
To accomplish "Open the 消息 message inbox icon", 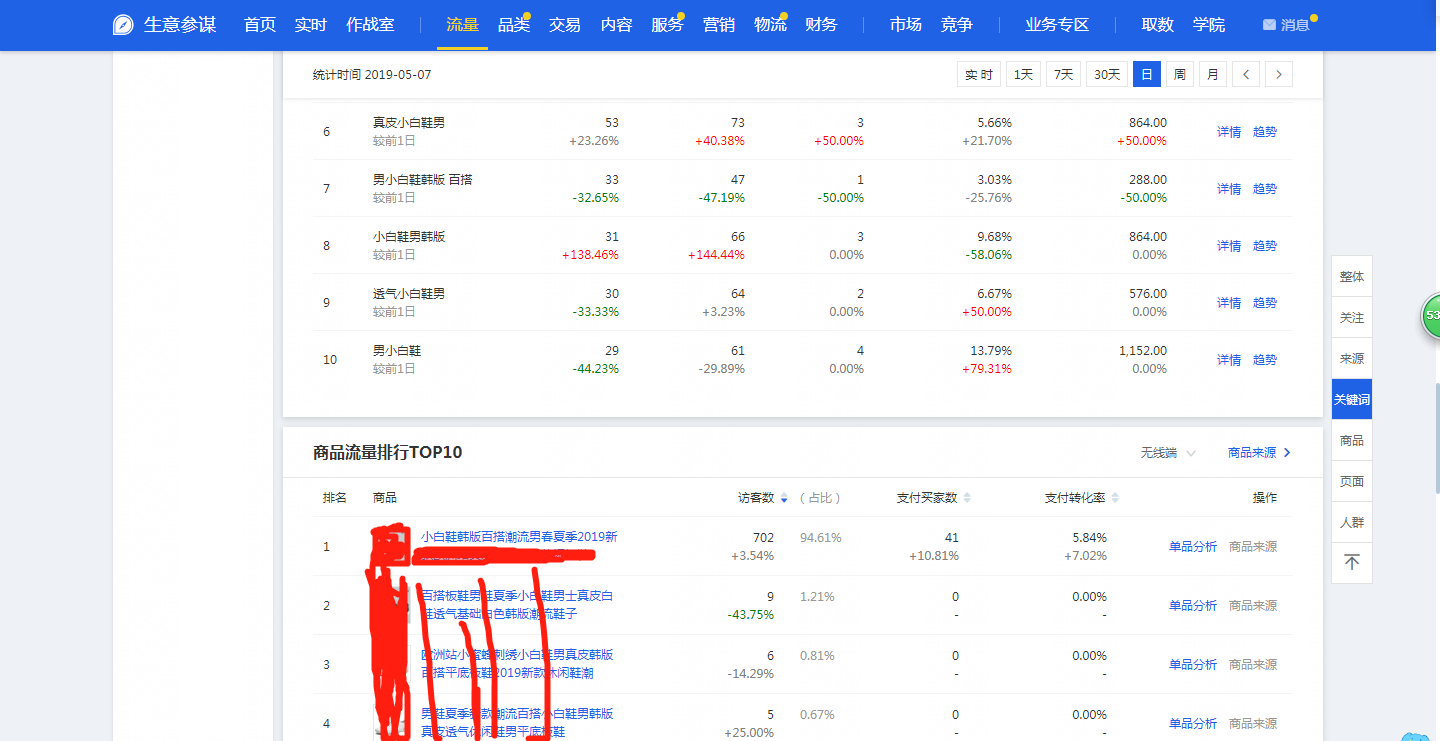I will (1270, 24).
